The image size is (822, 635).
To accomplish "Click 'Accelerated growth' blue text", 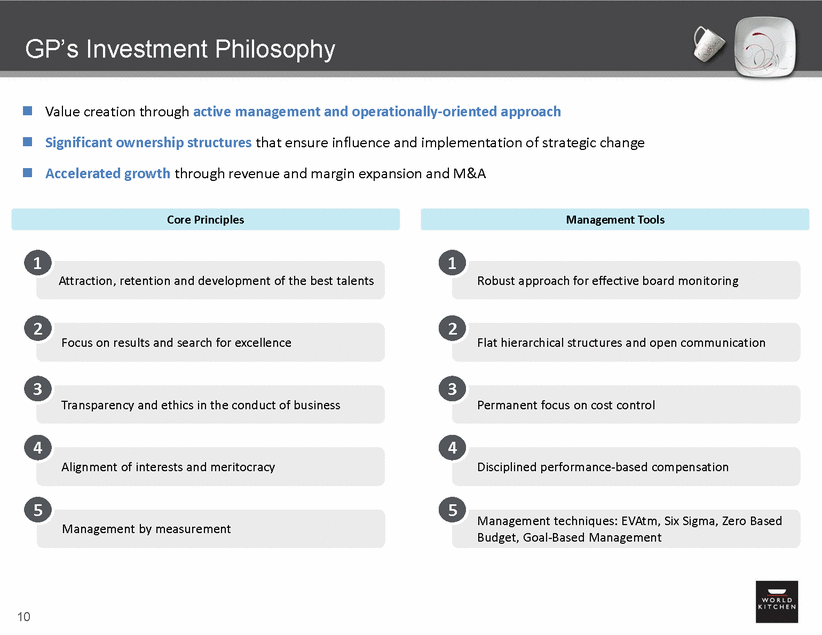I will point(108,173).
